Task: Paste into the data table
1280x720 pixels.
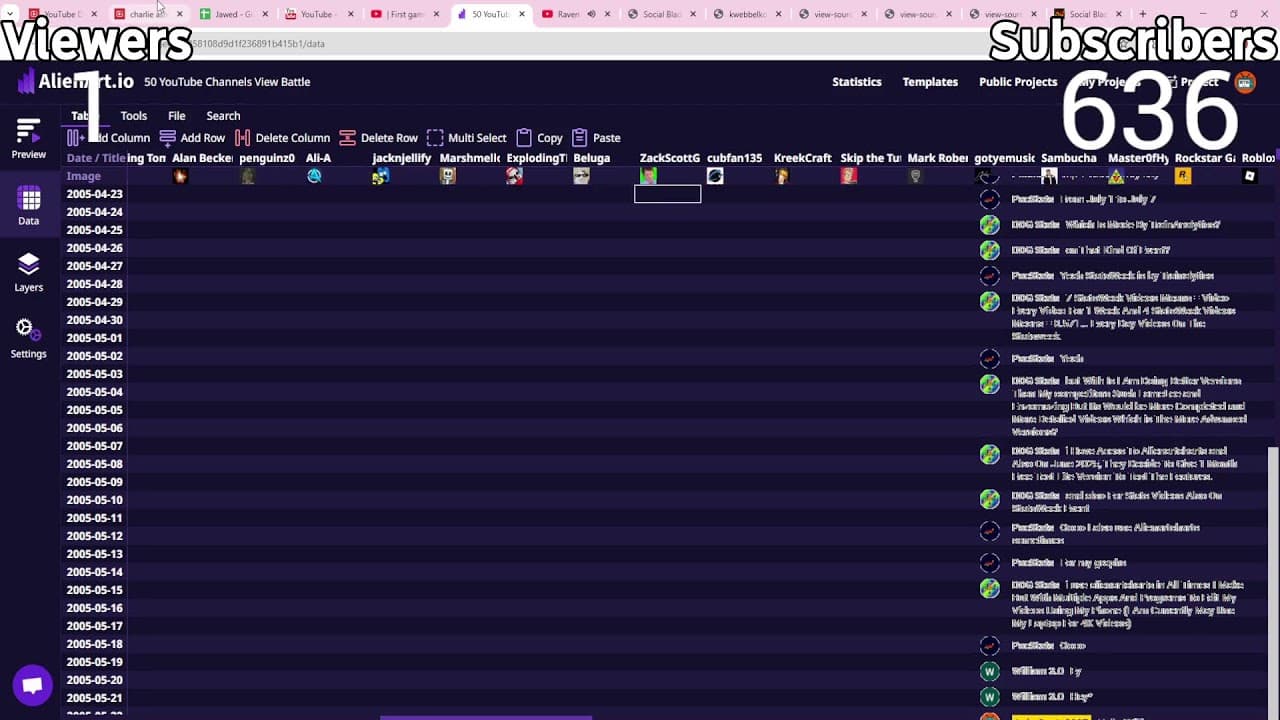Action: 596,138
